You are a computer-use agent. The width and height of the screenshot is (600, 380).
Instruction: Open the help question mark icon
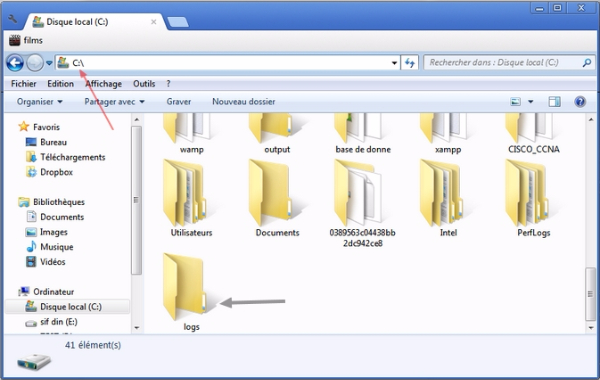(580, 102)
